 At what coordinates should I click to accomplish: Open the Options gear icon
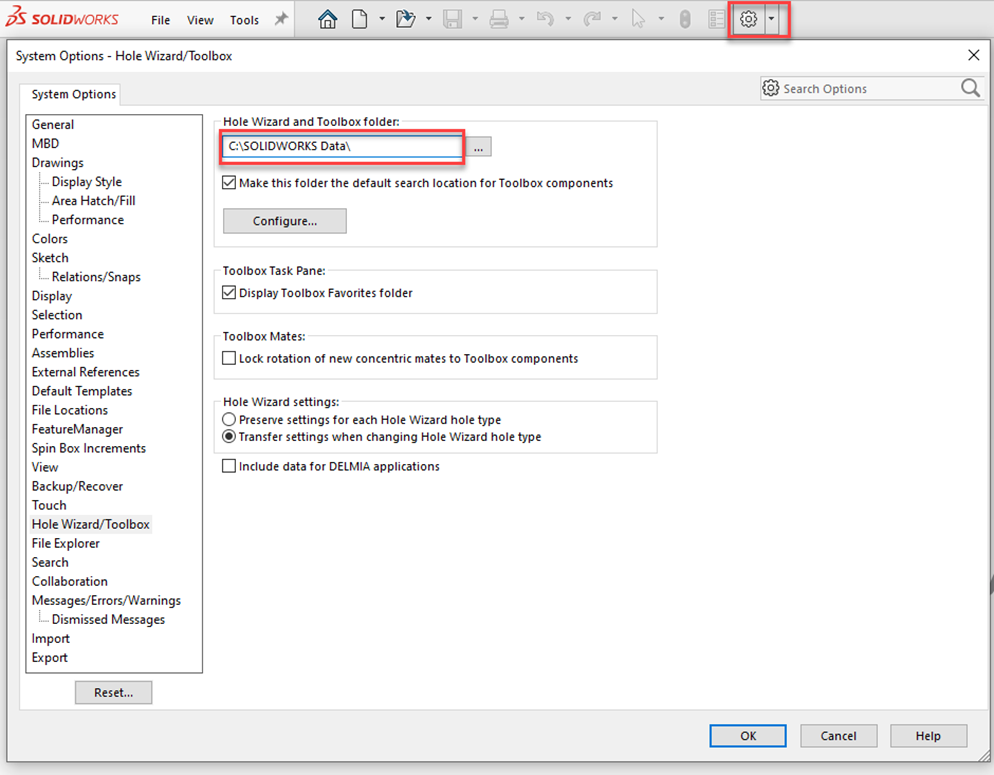pyautogui.click(x=748, y=19)
